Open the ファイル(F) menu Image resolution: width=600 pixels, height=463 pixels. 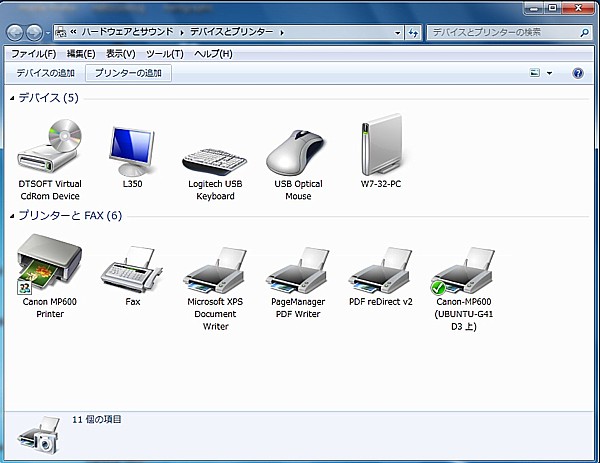pyautogui.click(x=33, y=54)
